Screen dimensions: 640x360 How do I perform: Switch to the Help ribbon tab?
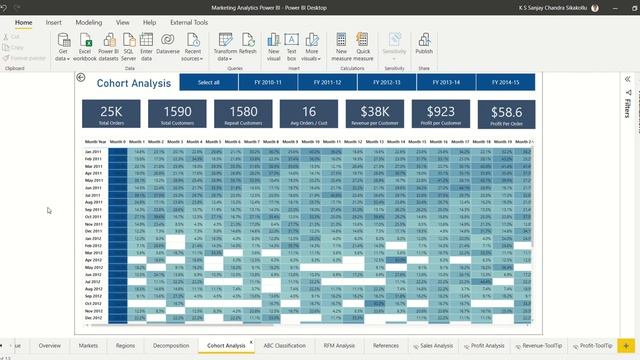[x=149, y=22]
